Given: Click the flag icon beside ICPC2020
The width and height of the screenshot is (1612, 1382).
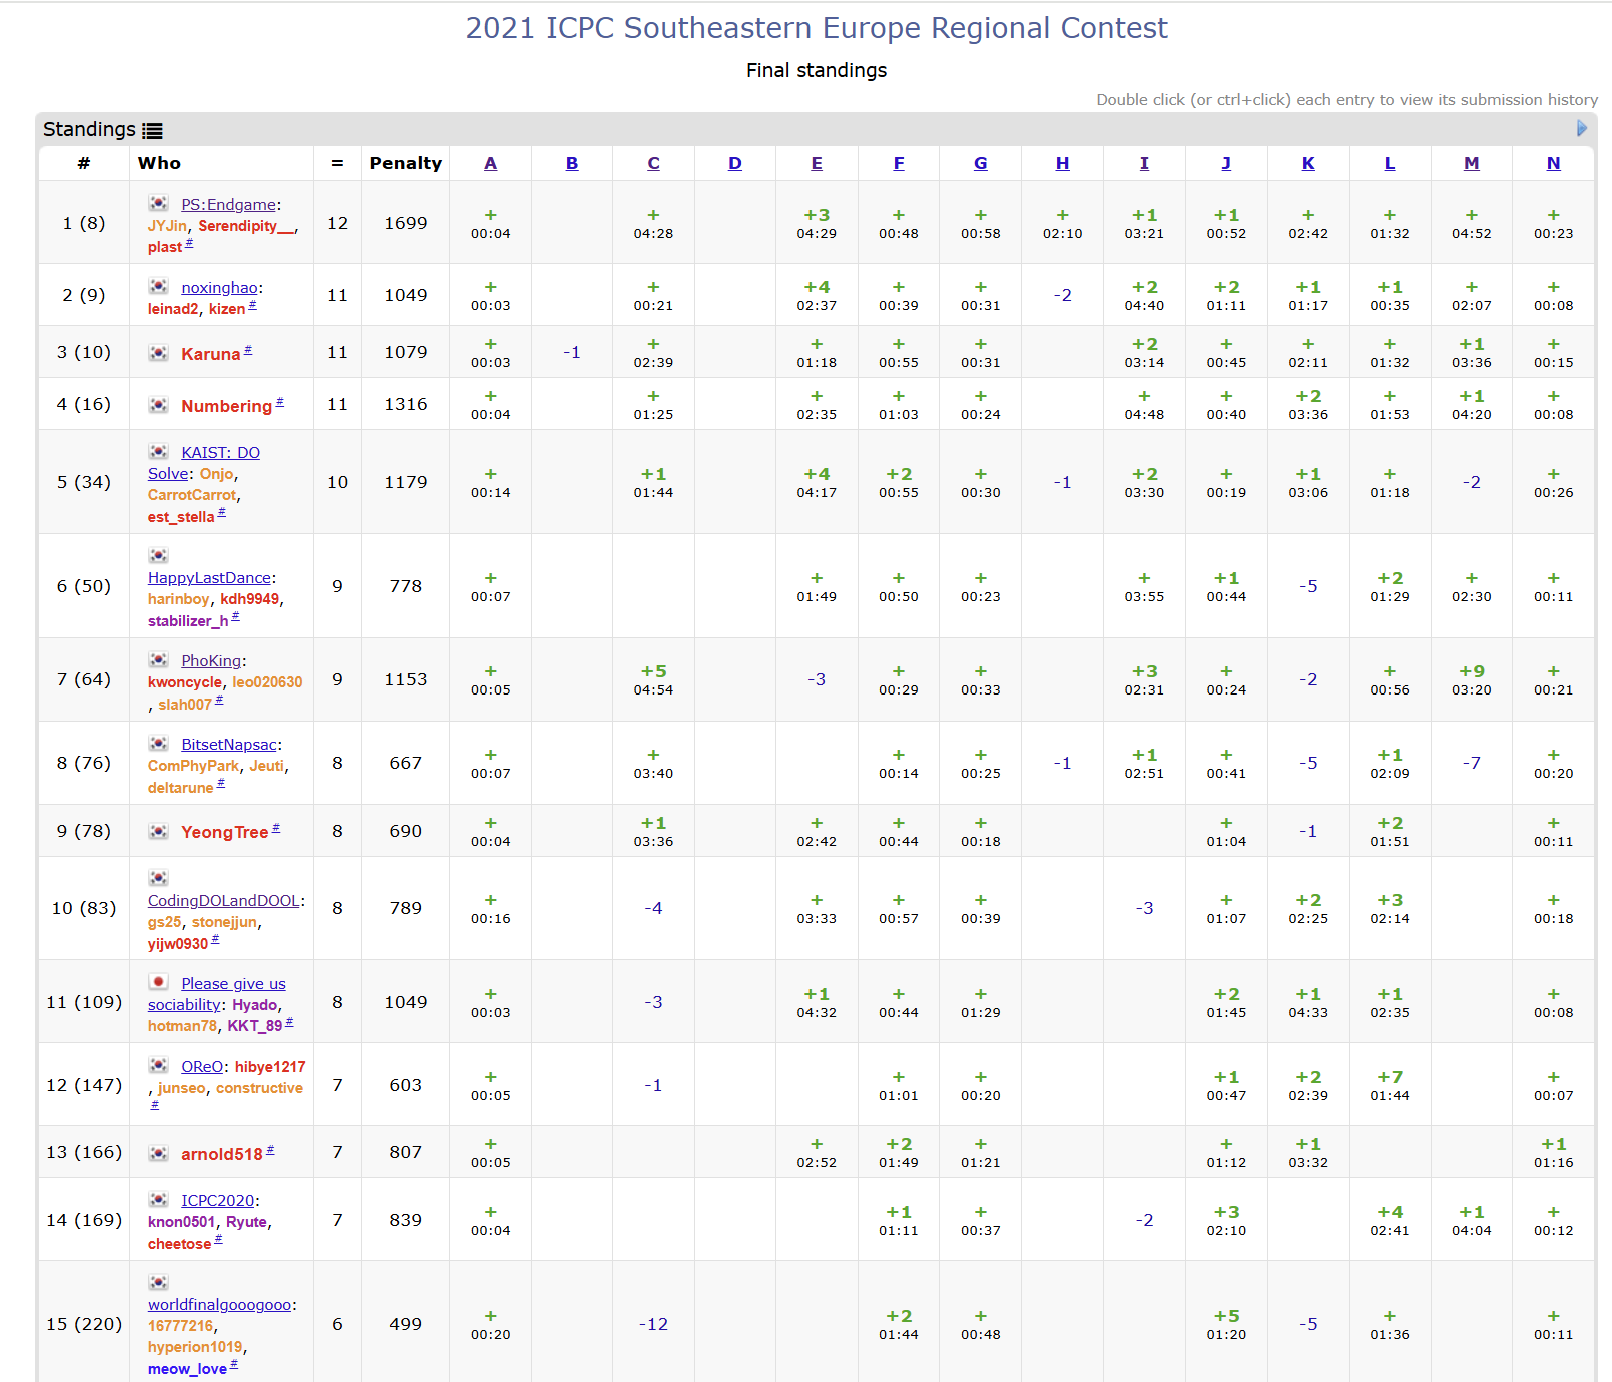Looking at the screenshot, I should pyautogui.click(x=159, y=1199).
